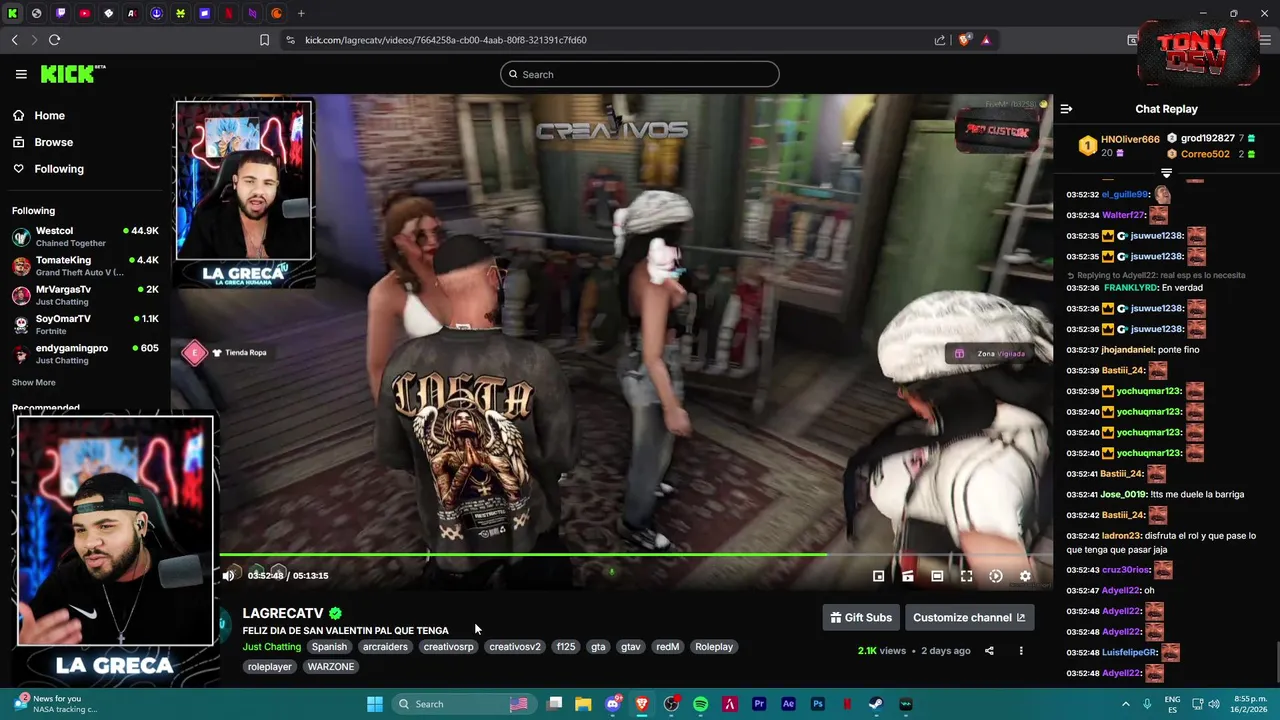Click the browser share page icon
This screenshot has width=1280, height=720.
(x=940, y=40)
